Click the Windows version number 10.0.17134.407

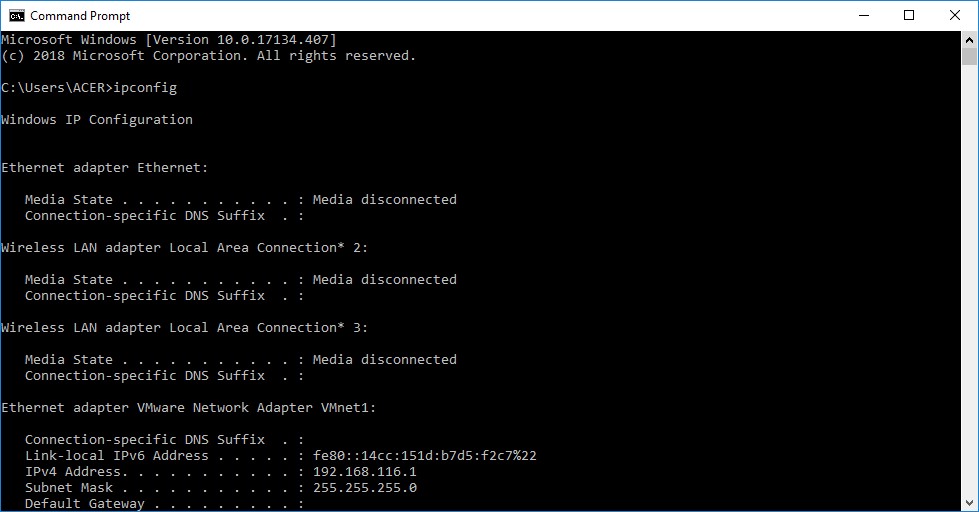[272, 40]
